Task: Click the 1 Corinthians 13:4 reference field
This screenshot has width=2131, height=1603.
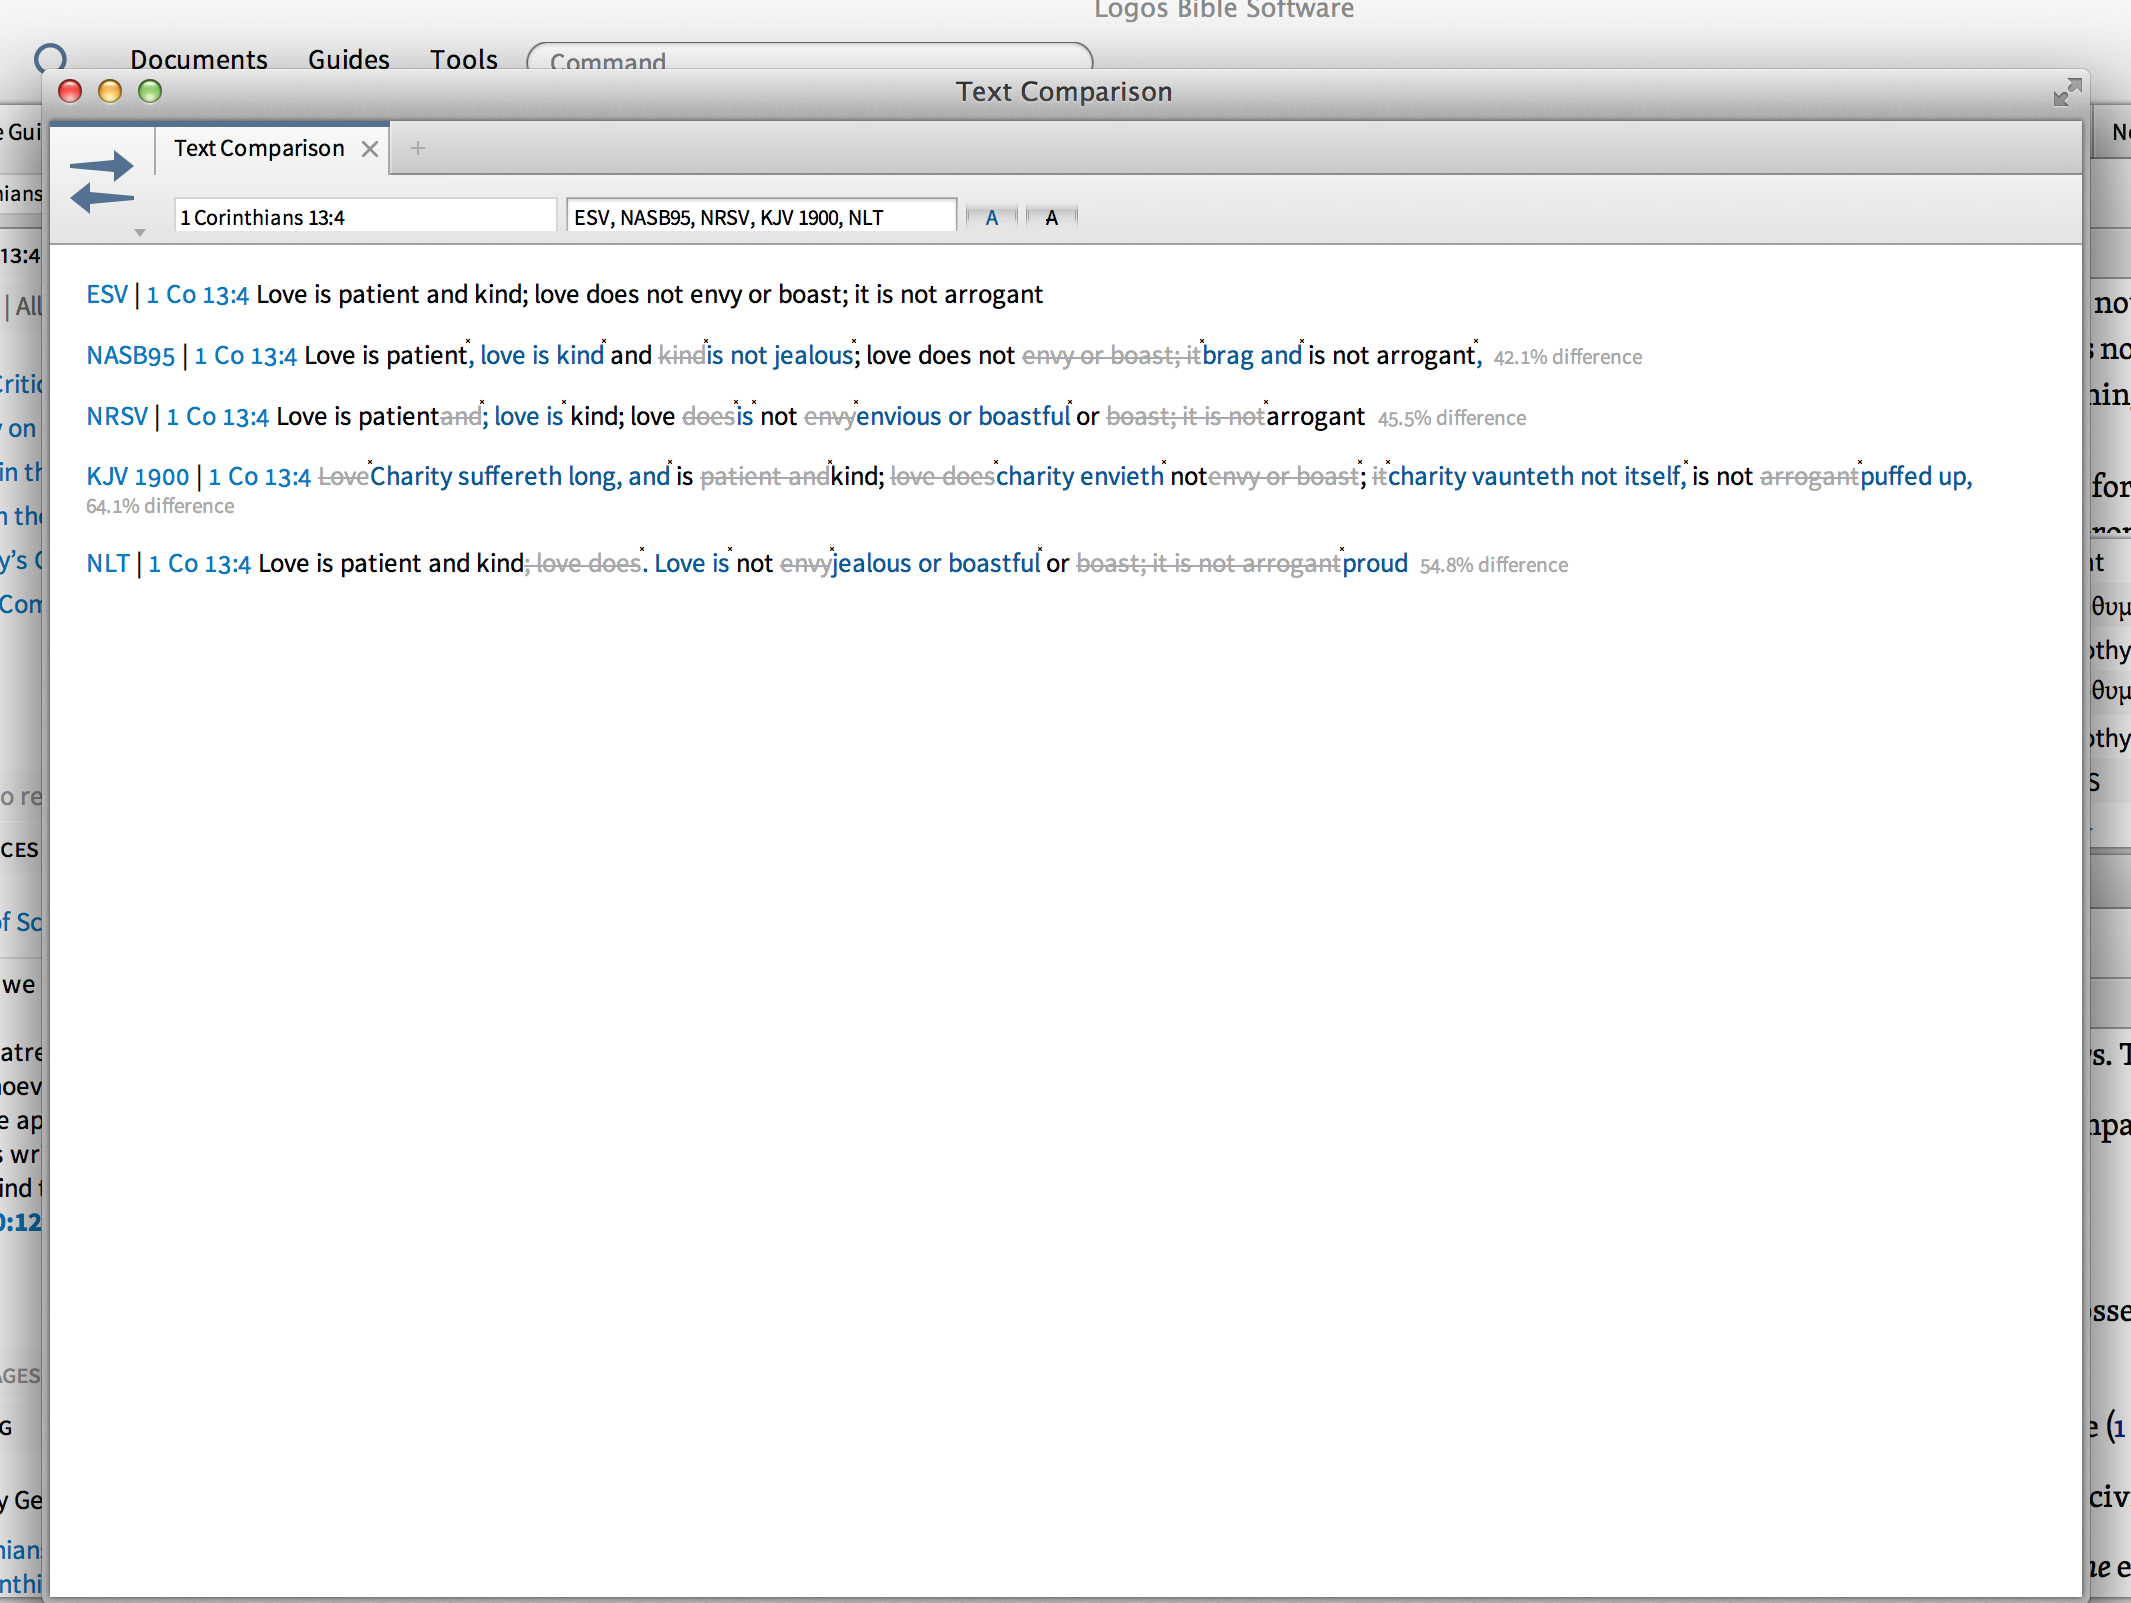Action: pos(364,217)
